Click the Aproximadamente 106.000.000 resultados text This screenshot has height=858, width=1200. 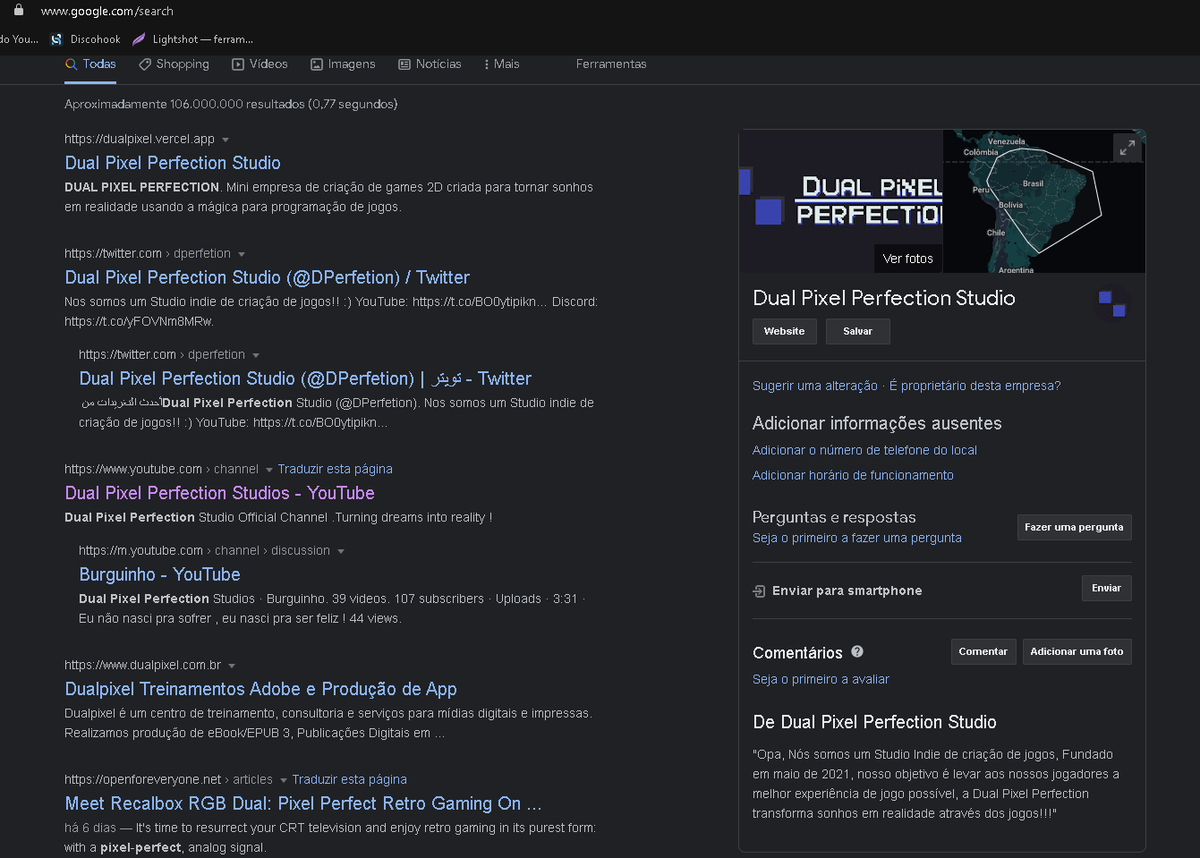(x=231, y=104)
